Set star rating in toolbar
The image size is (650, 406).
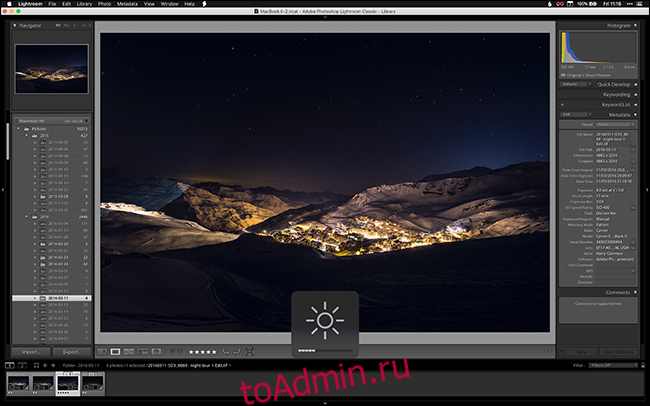203,351
